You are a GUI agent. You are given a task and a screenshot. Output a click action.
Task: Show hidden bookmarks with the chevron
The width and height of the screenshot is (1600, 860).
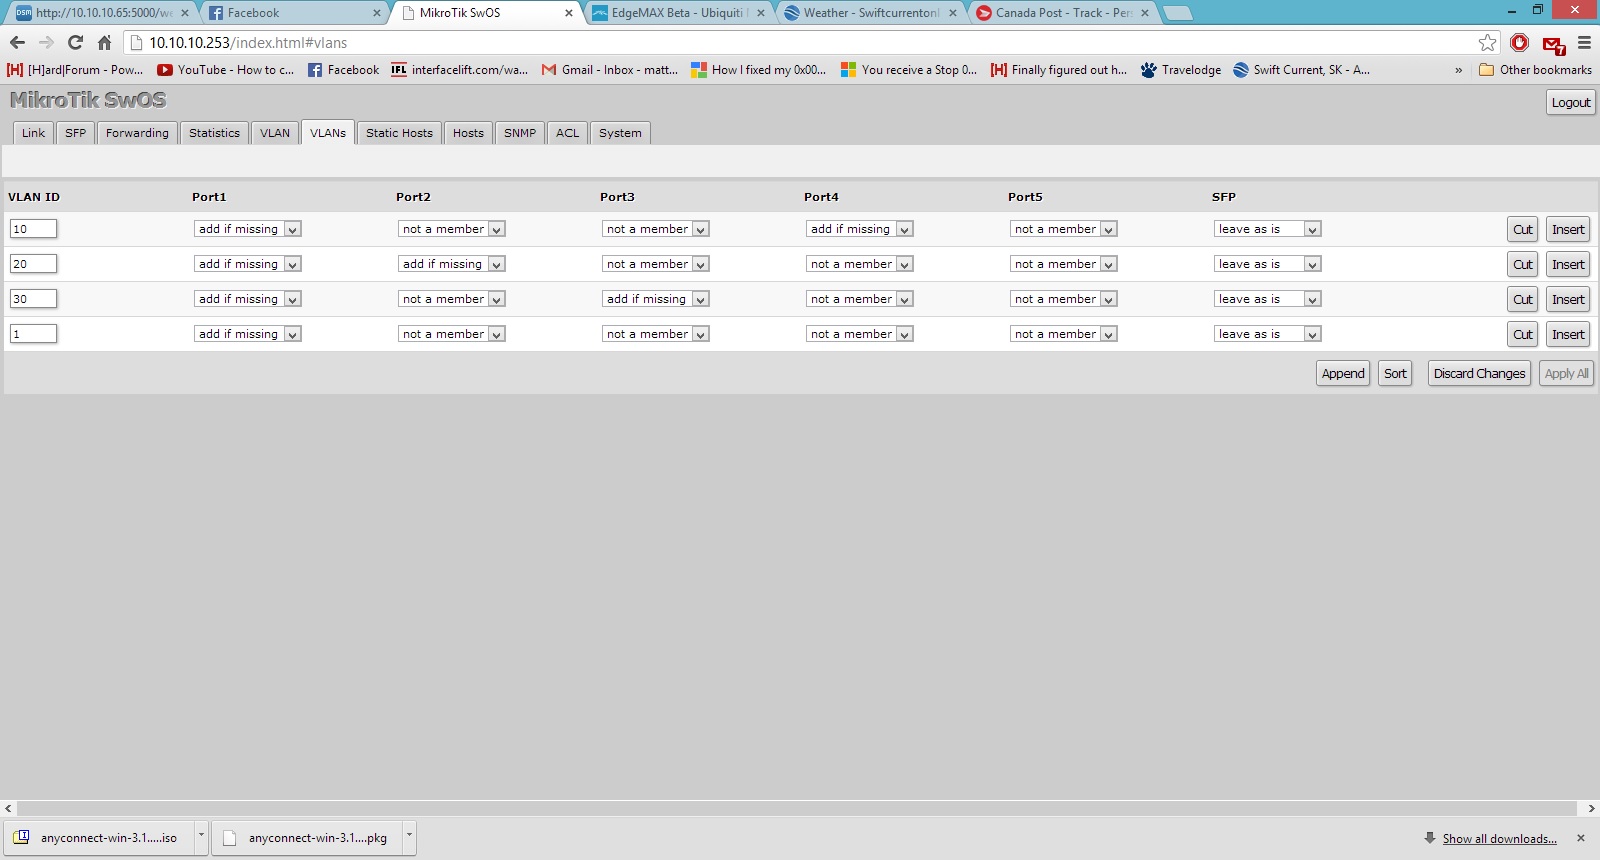[x=1458, y=70]
